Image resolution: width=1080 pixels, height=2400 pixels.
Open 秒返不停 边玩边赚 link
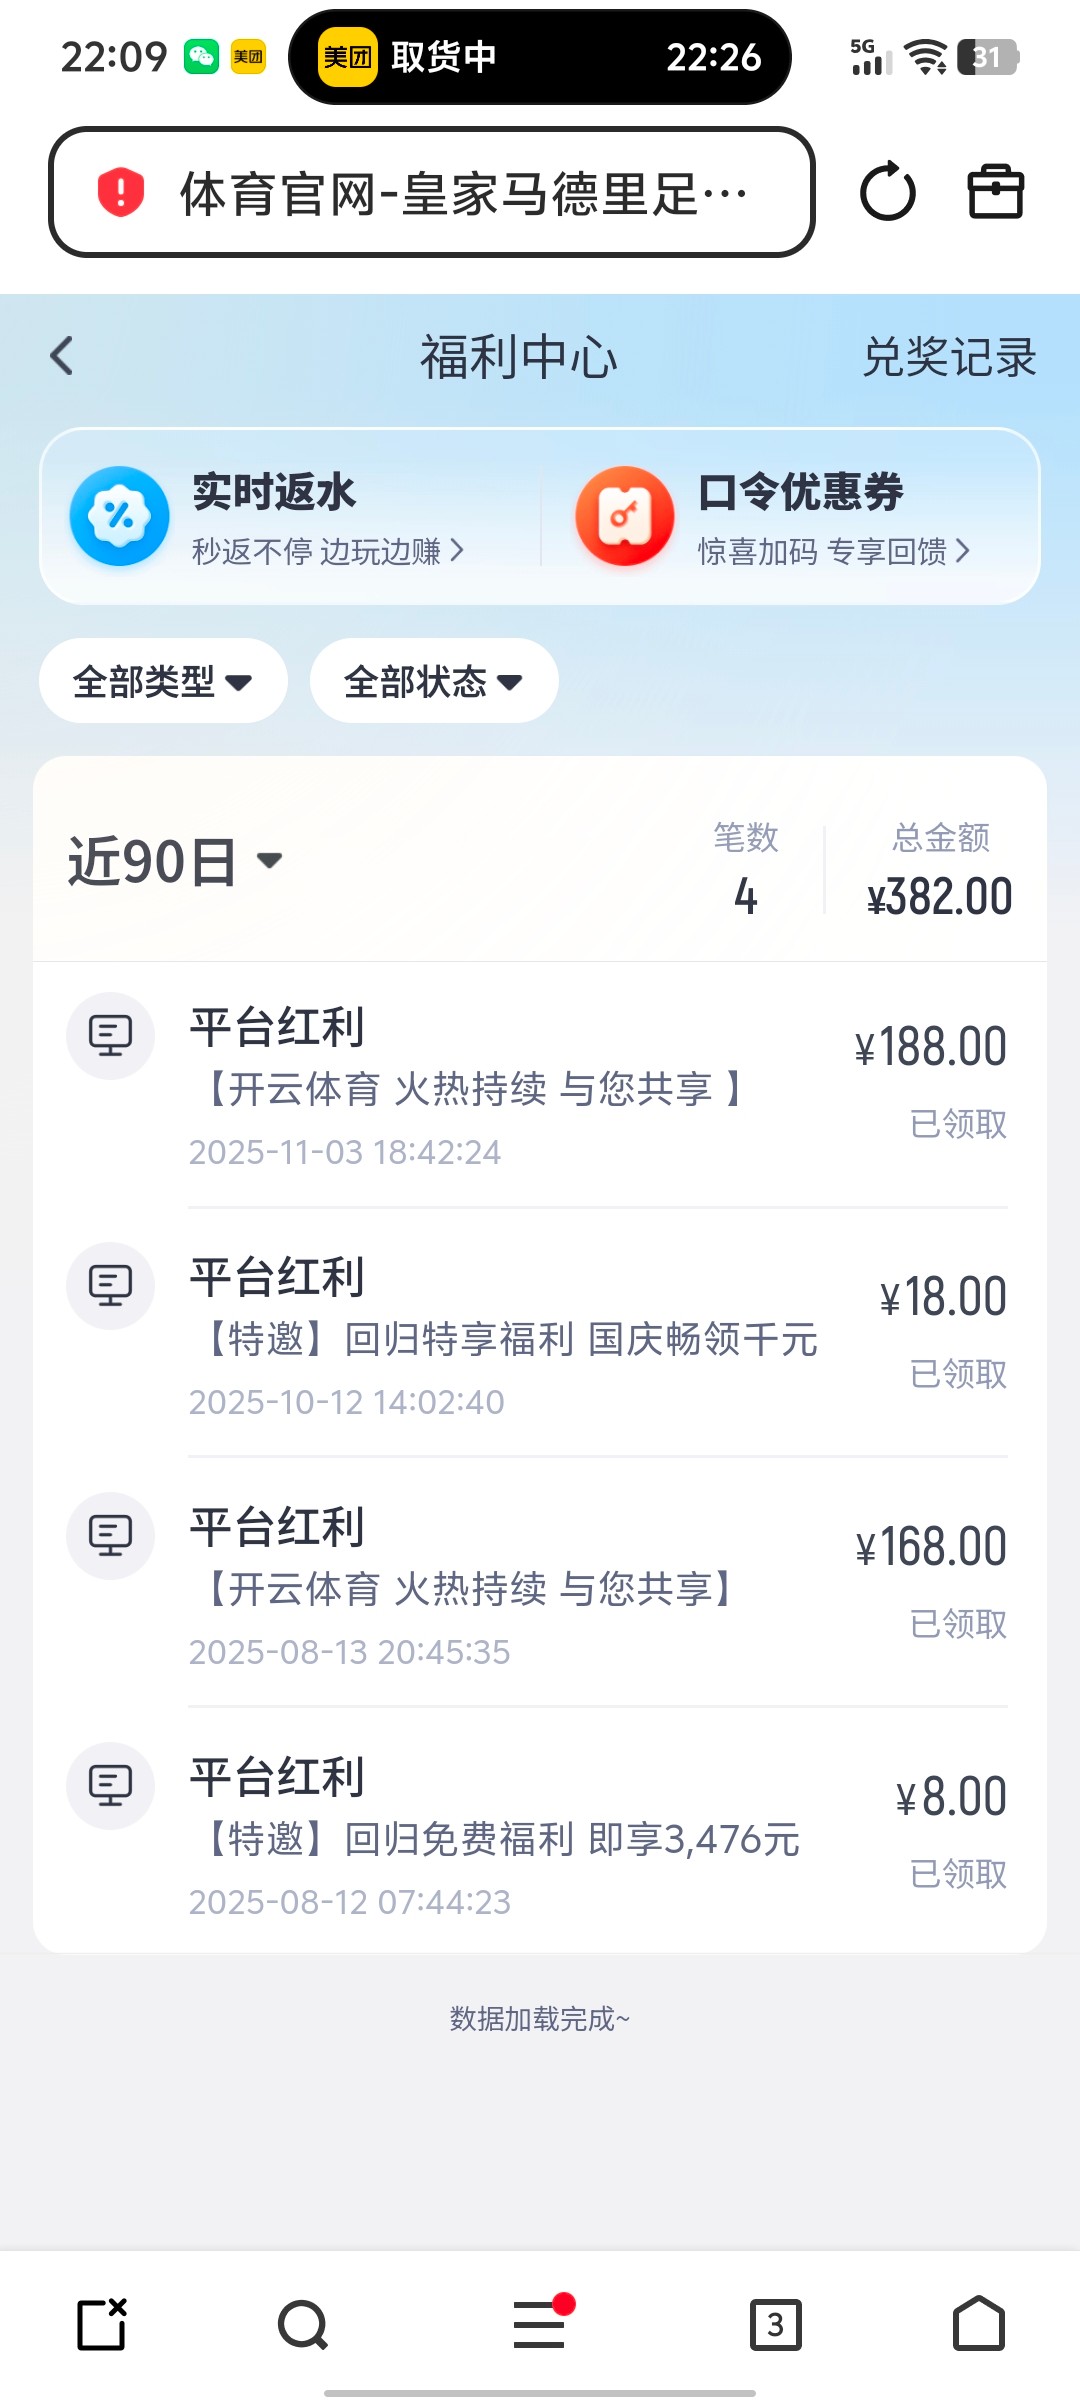point(328,551)
